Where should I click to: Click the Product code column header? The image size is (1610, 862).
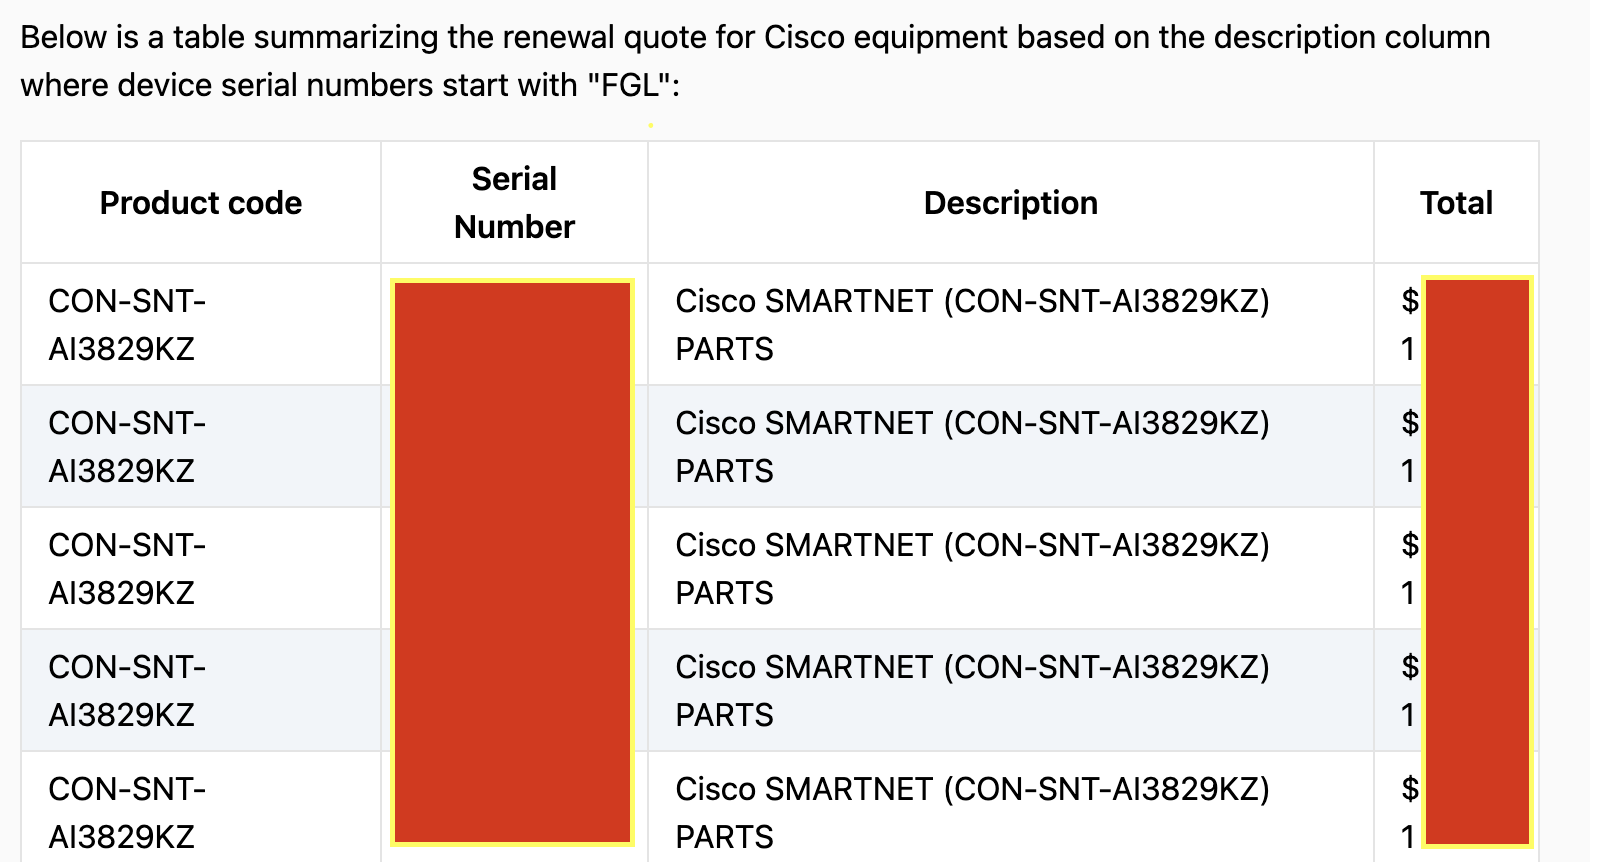[x=201, y=203]
